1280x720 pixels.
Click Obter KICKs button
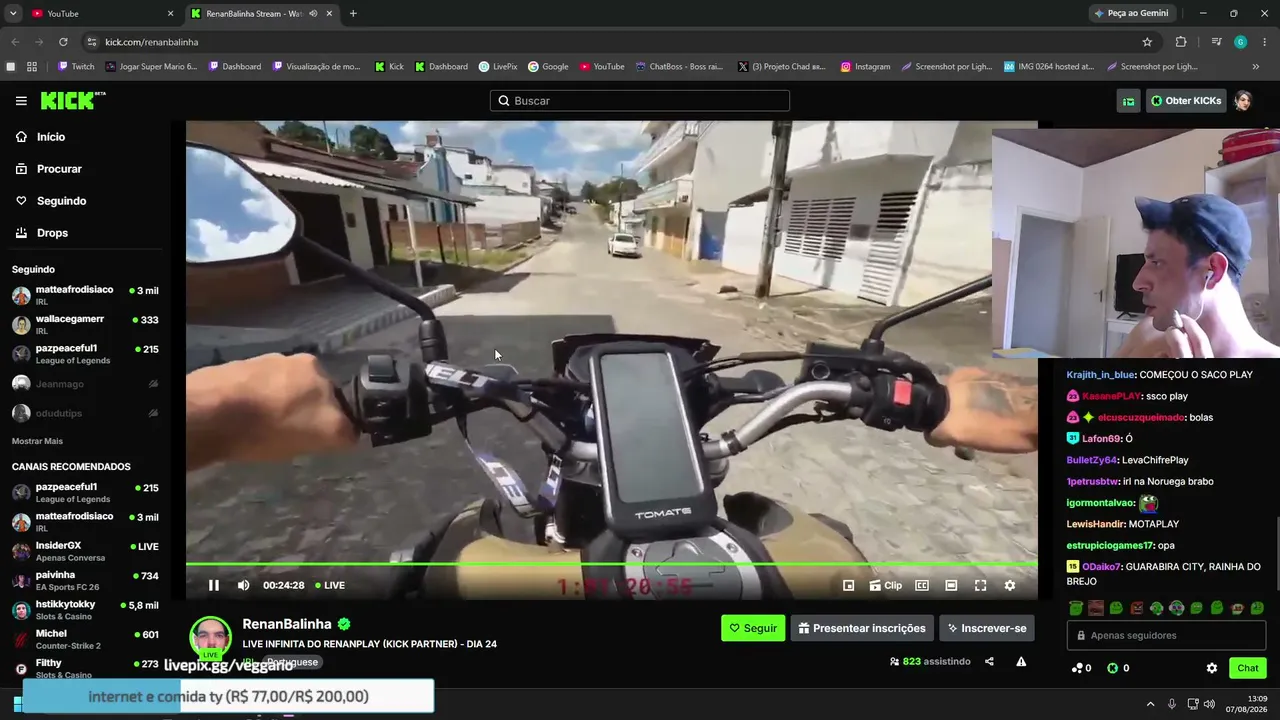pyautogui.click(x=1186, y=101)
